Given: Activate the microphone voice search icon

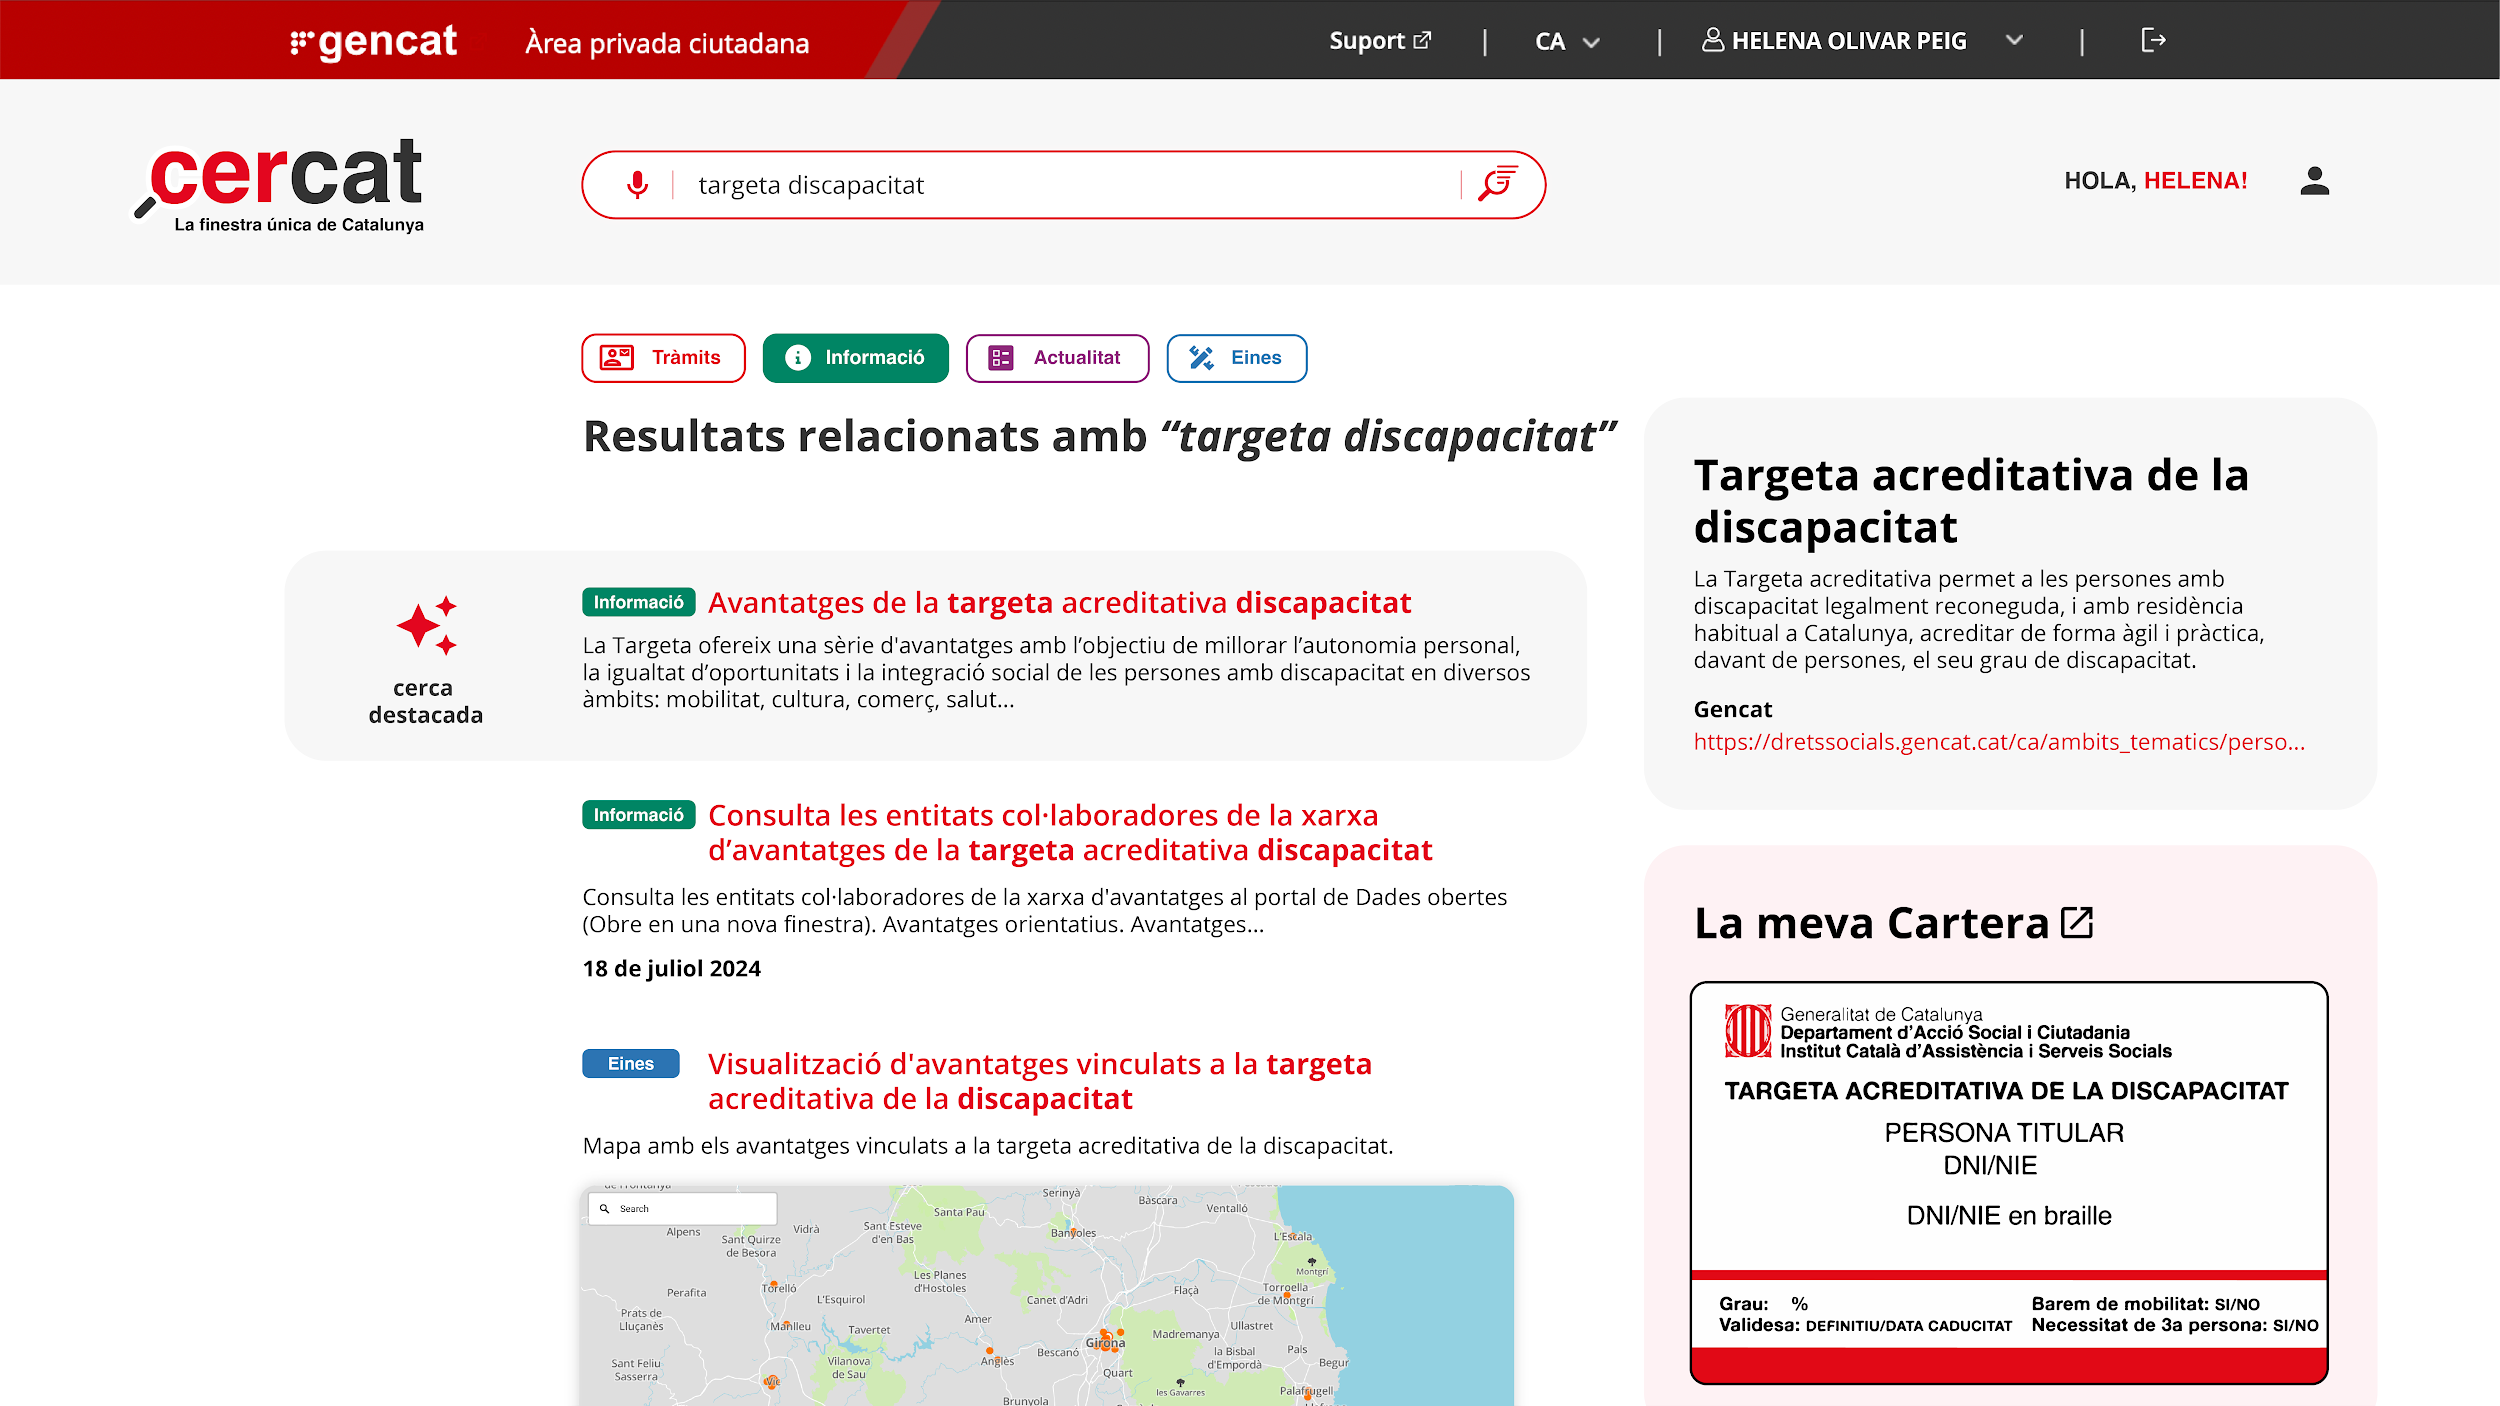Looking at the screenshot, I should coord(637,185).
